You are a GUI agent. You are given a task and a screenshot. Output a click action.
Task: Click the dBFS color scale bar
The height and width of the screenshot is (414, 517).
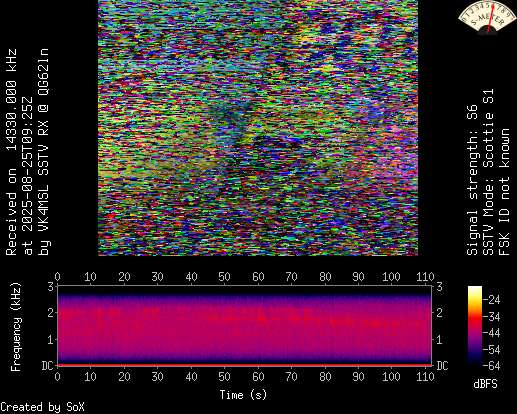pos(475,326)
